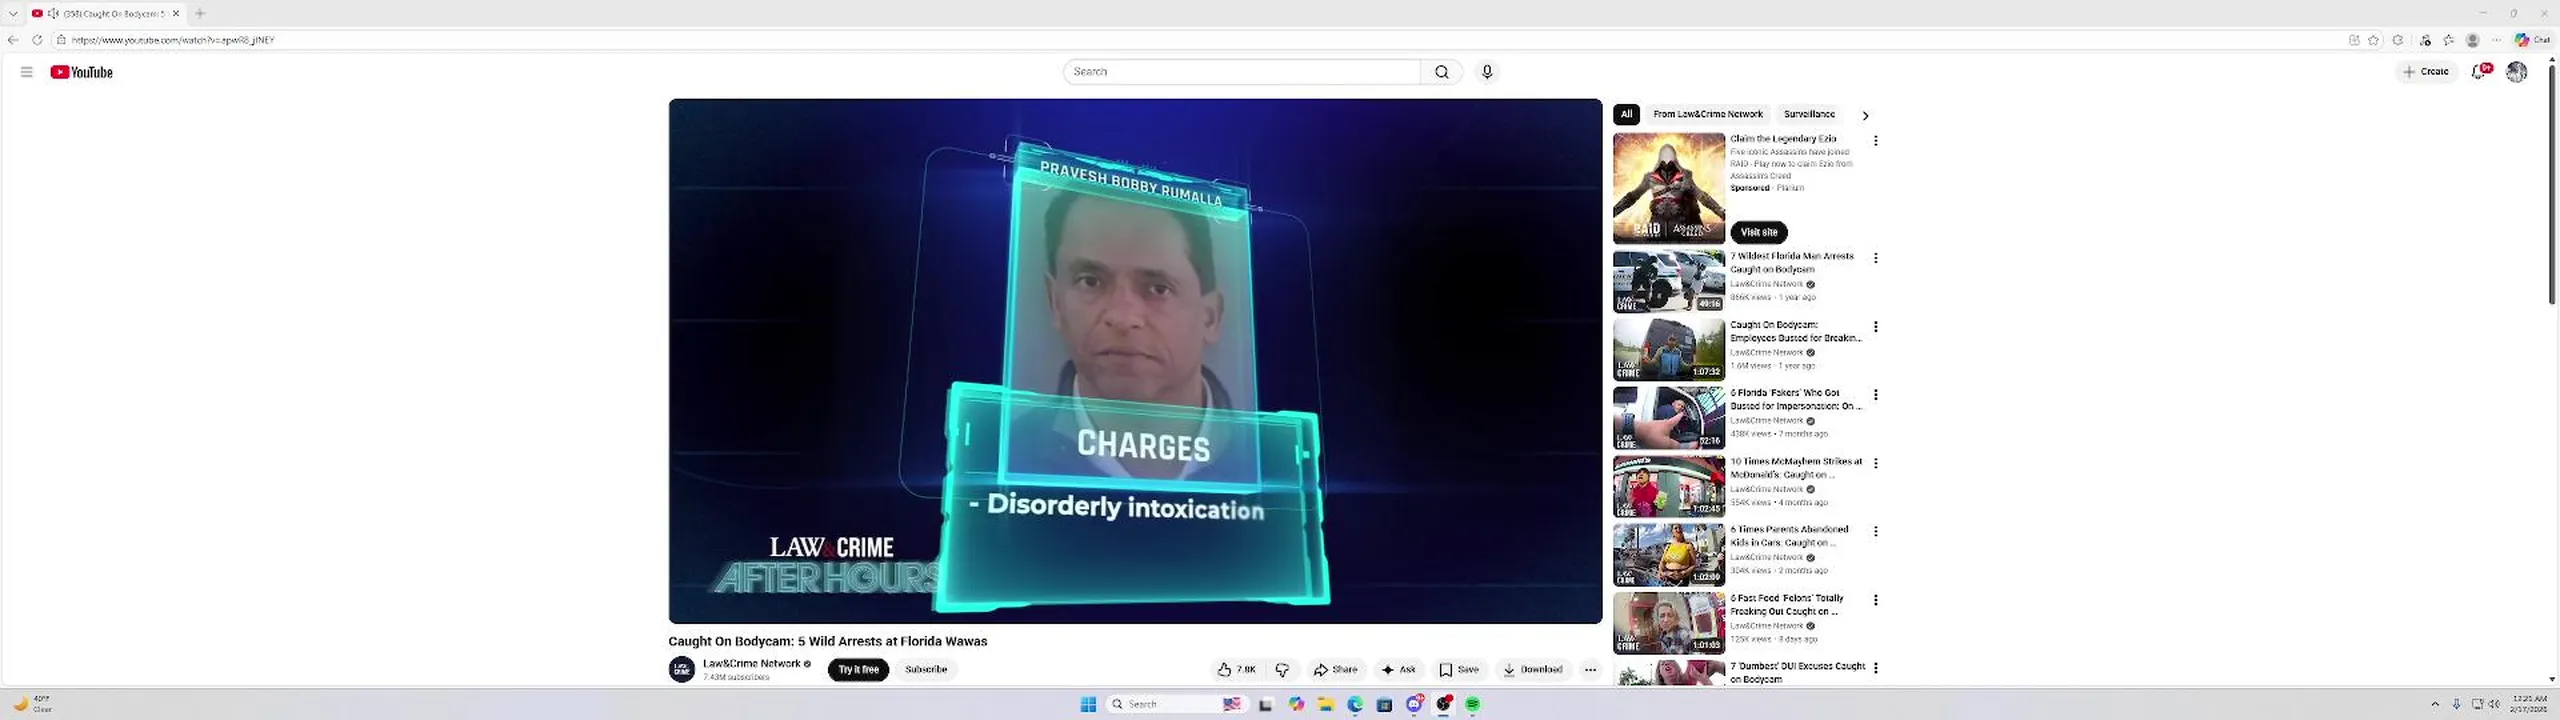This screenshot has width=2560, height=720.
Task: Go back with browser back arrow
Action: pyautogui.click(x=12, y=40)
